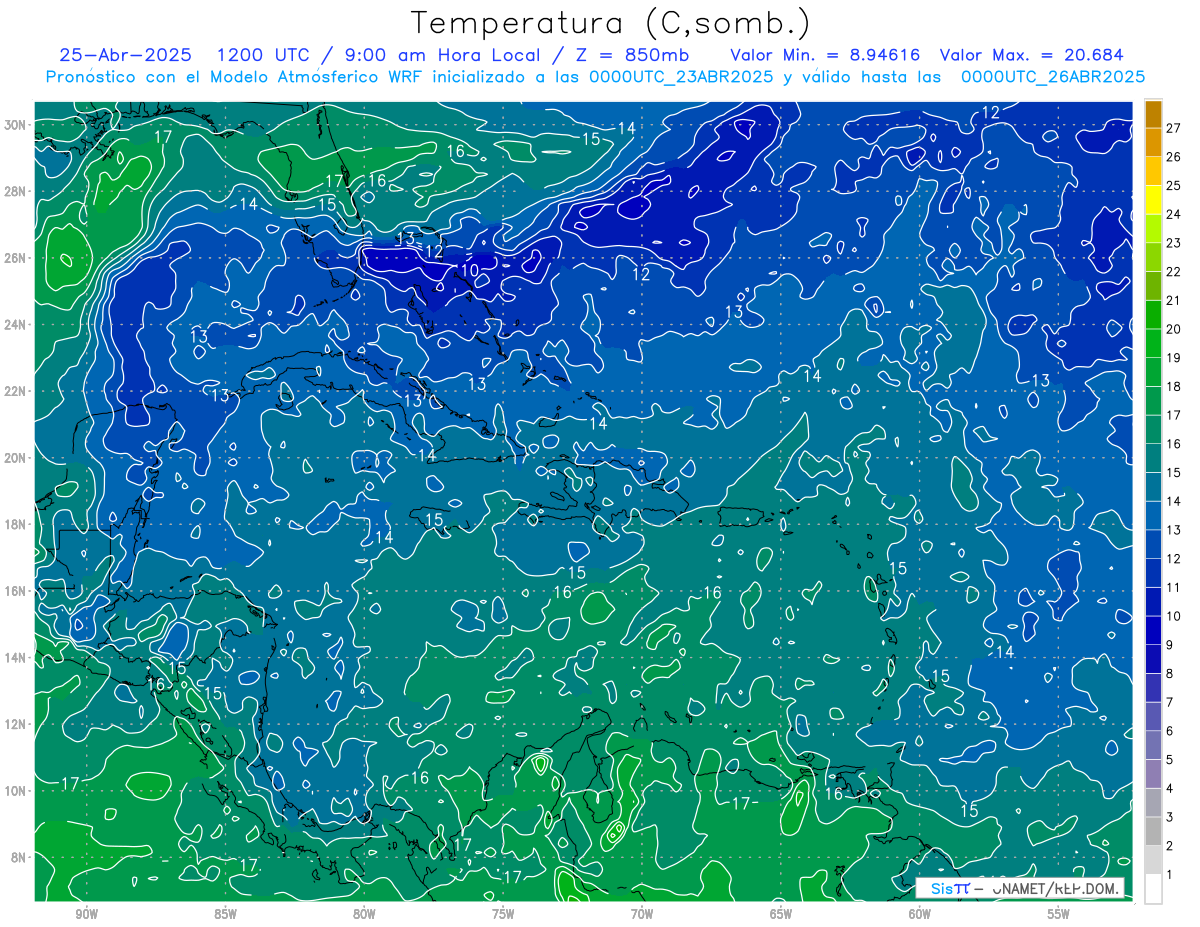The image size is (1200, 927).
Task: Click the "60W" longitude axis label
Action: [920, 914]
